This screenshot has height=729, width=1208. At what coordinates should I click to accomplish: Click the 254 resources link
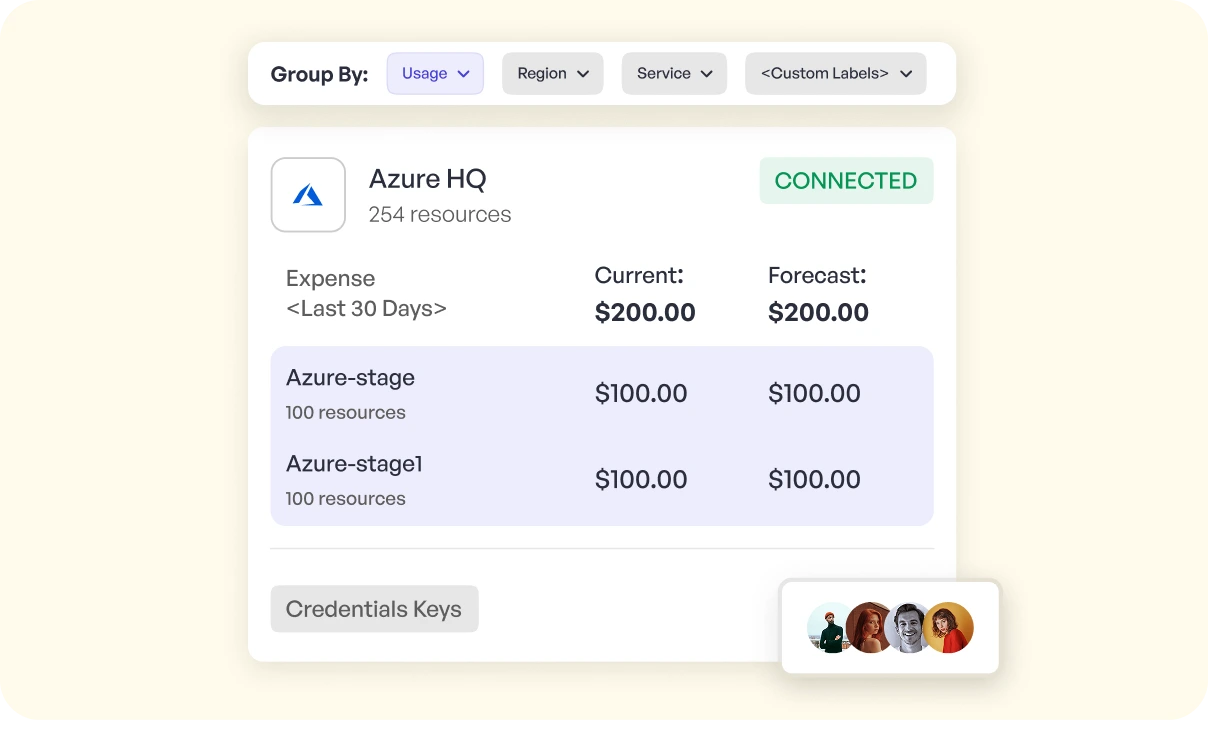coord(440,214)
